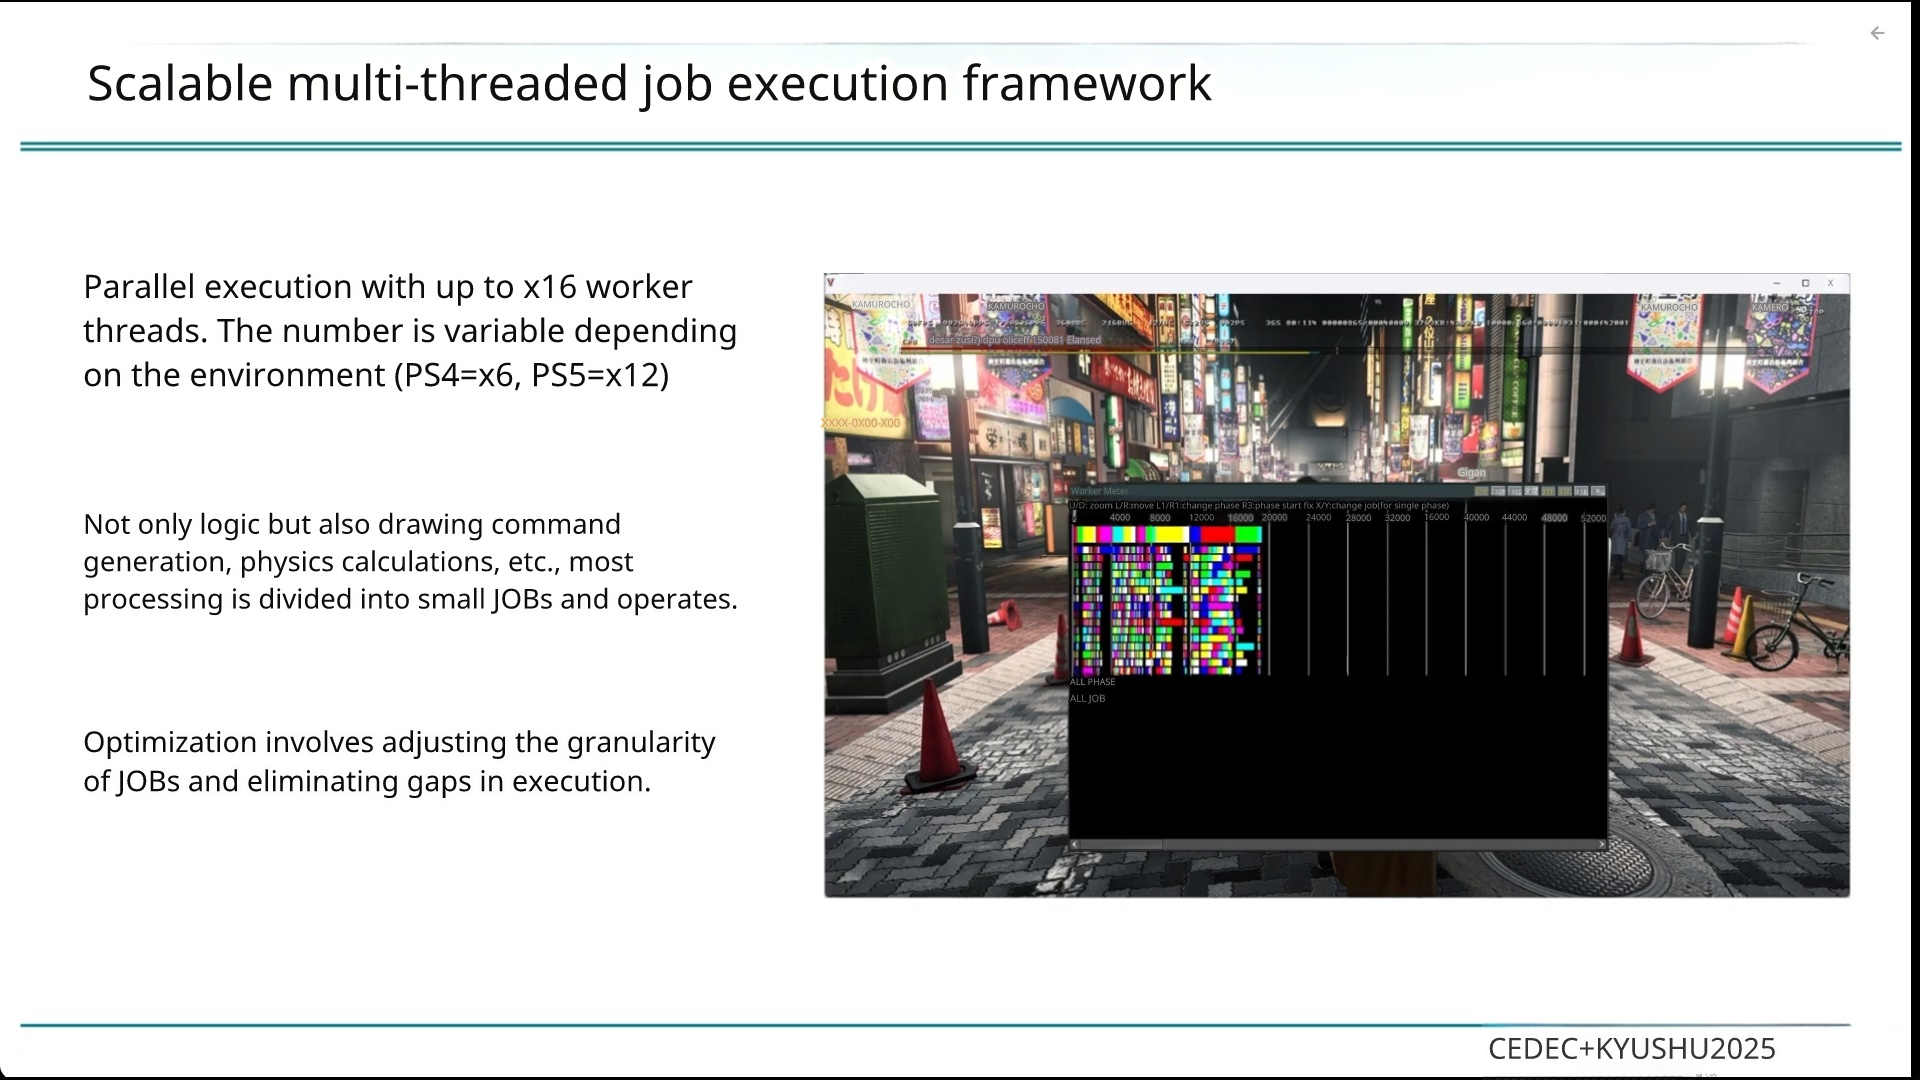Viewport: 1920px width, 1080px height.
Task: Click the ALL JOB label in Worker Meter
Action: [1087, 699]
